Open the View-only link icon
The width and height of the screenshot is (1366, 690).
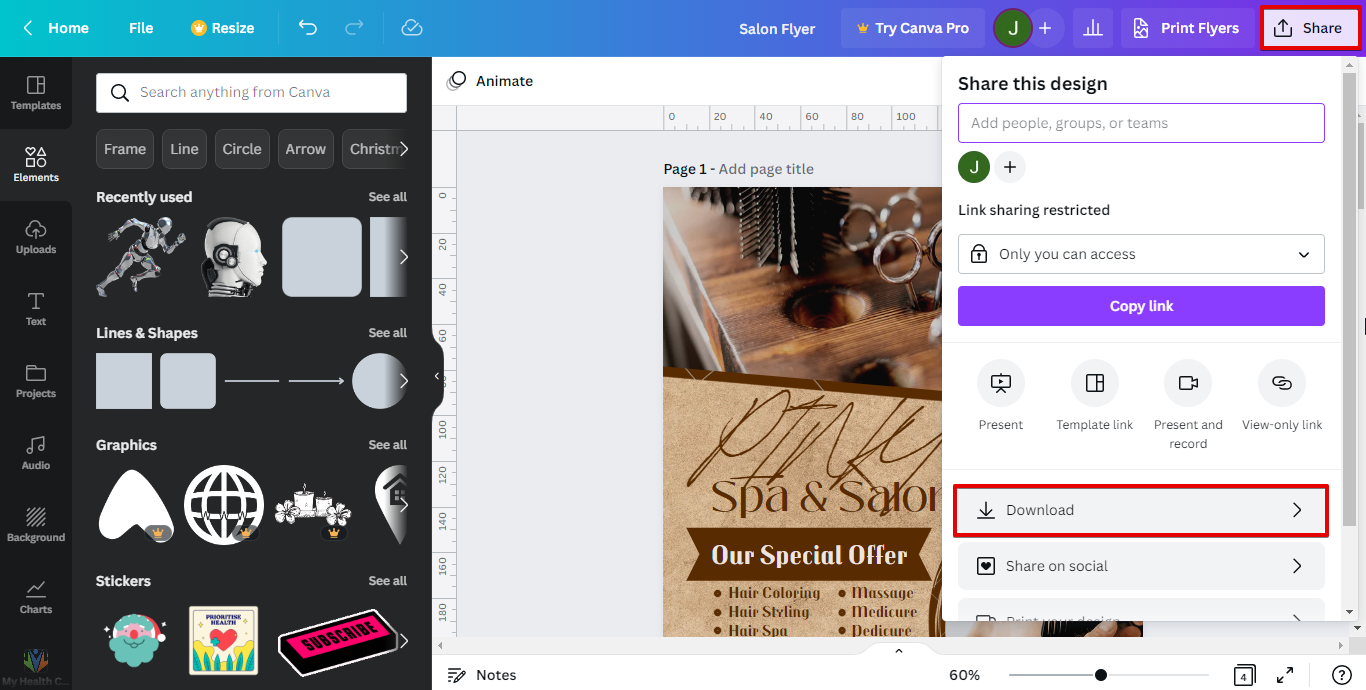click(1282, 383)
